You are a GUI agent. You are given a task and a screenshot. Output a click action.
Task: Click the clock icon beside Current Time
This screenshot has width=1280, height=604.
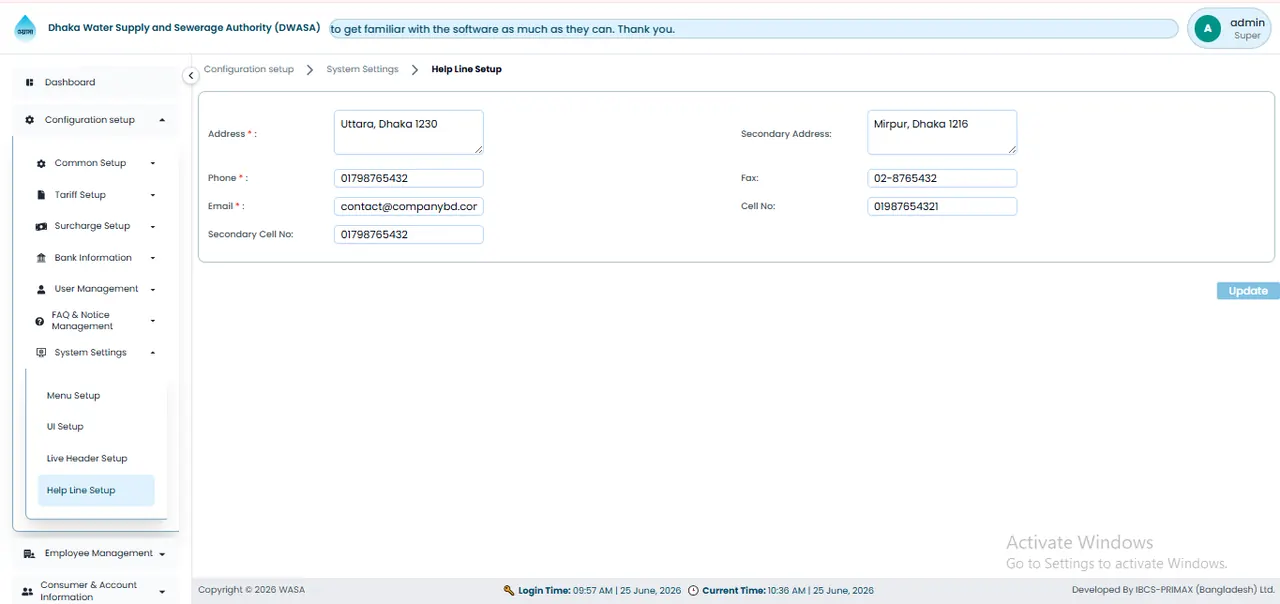point(693,590)
